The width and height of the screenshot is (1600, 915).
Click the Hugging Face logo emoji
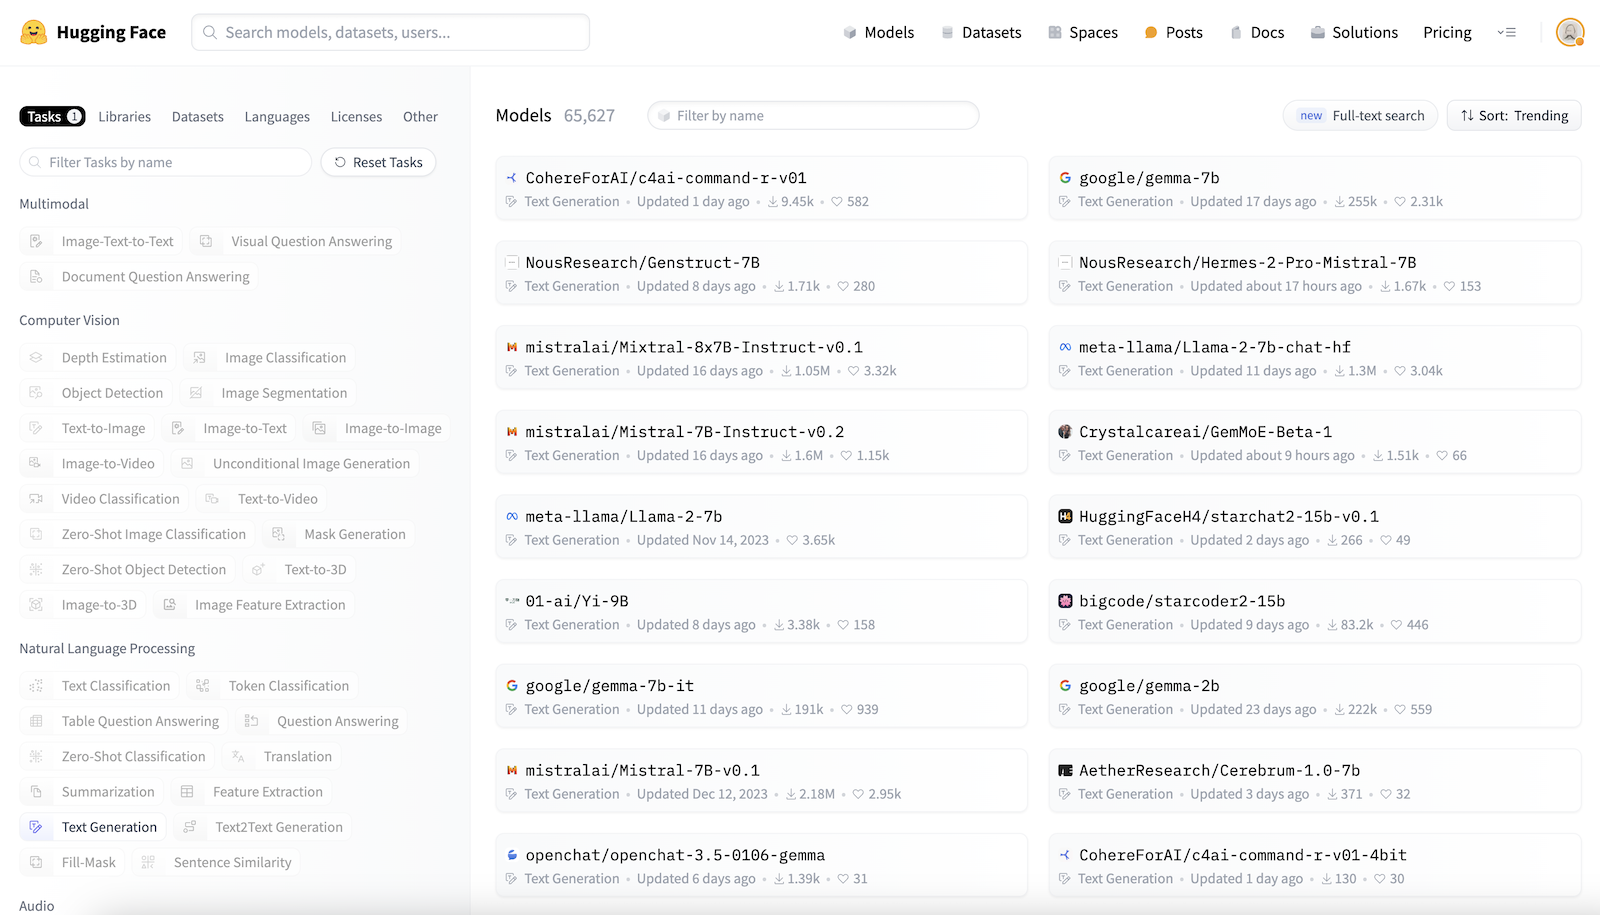coord(34,32)
